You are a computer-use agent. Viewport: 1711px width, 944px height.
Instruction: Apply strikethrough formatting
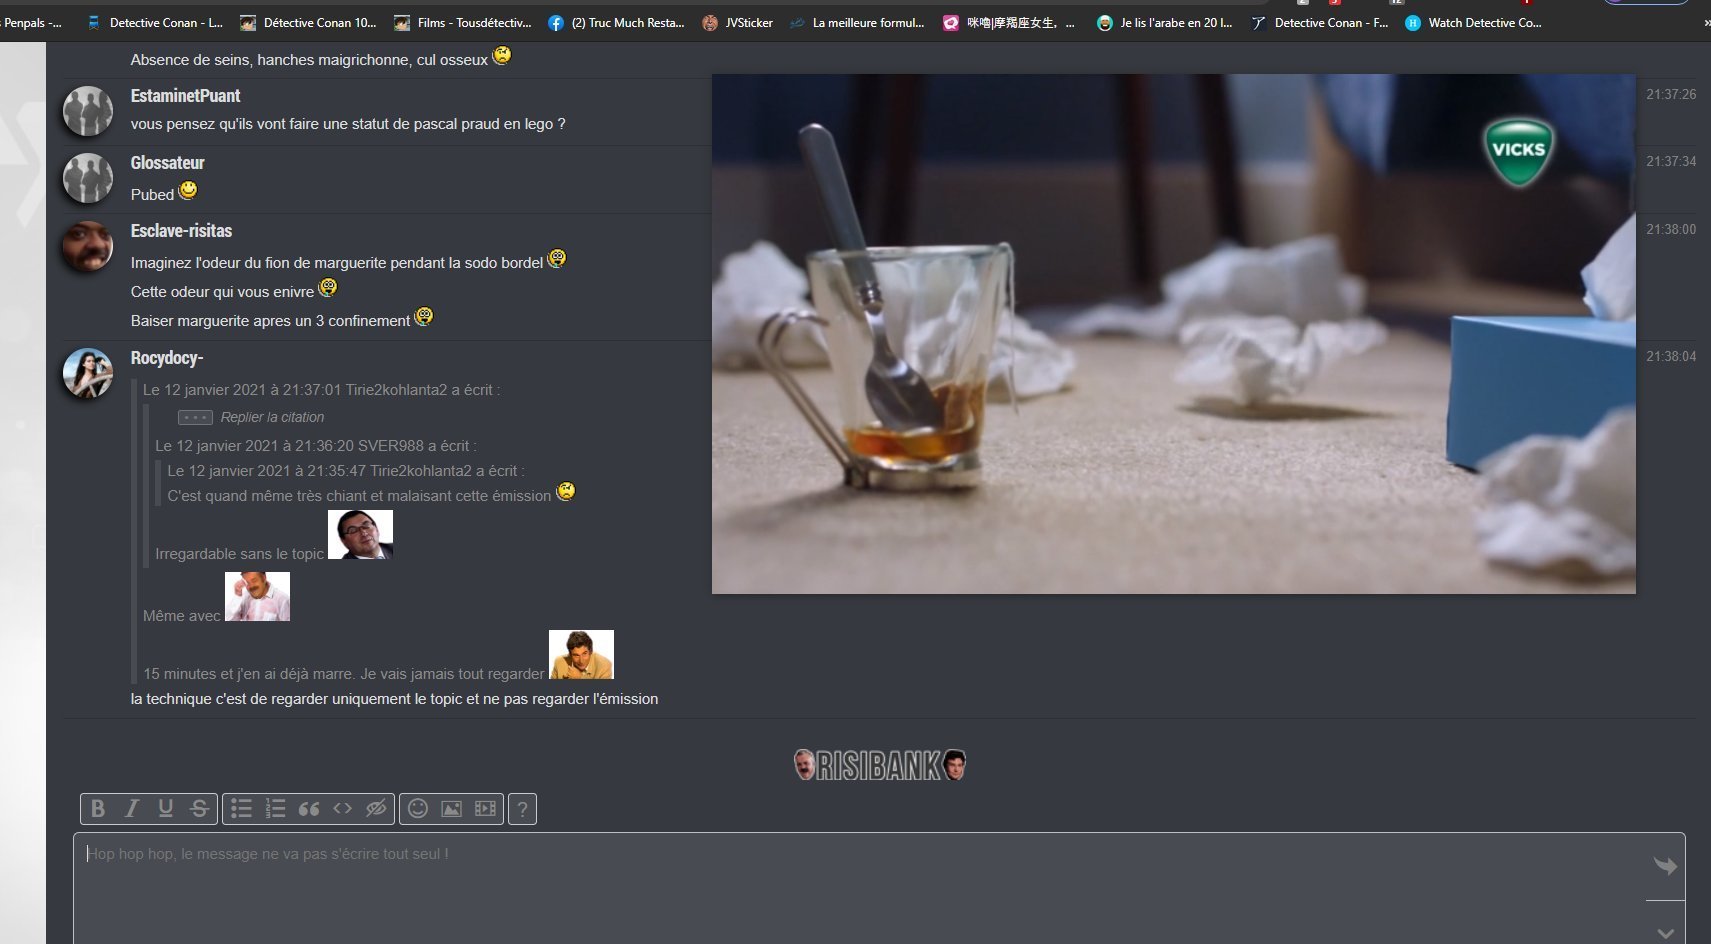[200, 809]
